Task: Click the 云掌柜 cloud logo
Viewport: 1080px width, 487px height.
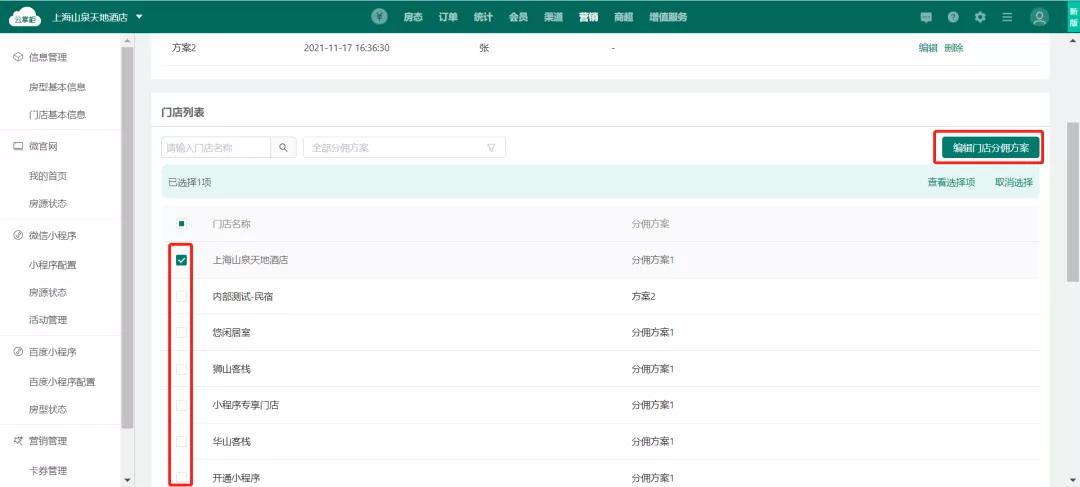Action: (x=25, y=17)
